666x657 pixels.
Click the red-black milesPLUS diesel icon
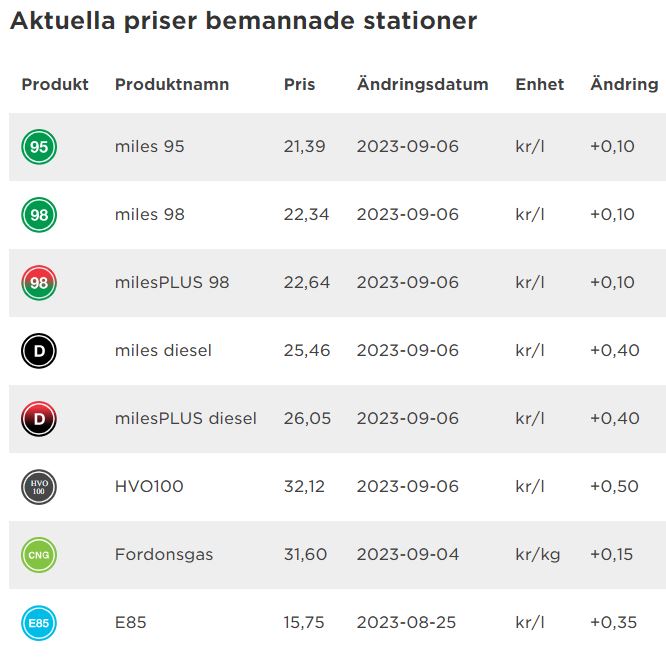39,419
